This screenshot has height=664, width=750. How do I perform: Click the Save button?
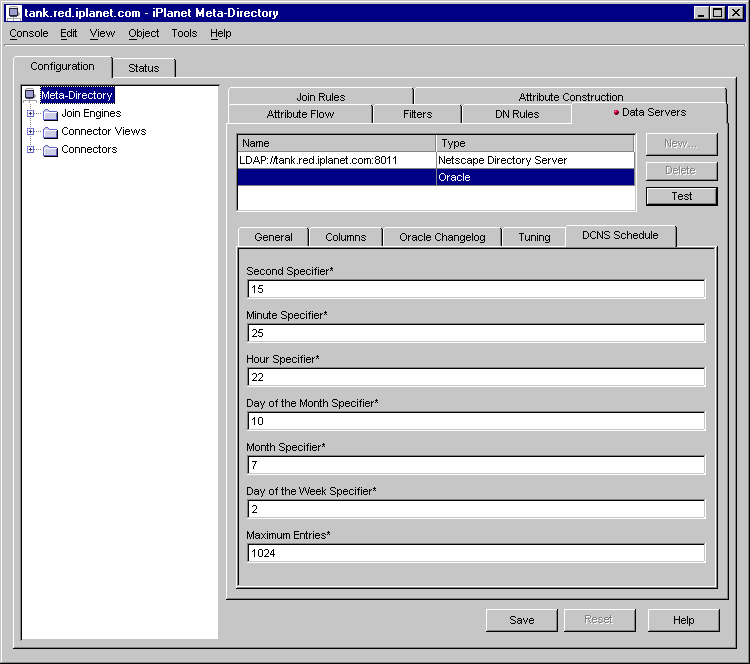click(521, 620)
